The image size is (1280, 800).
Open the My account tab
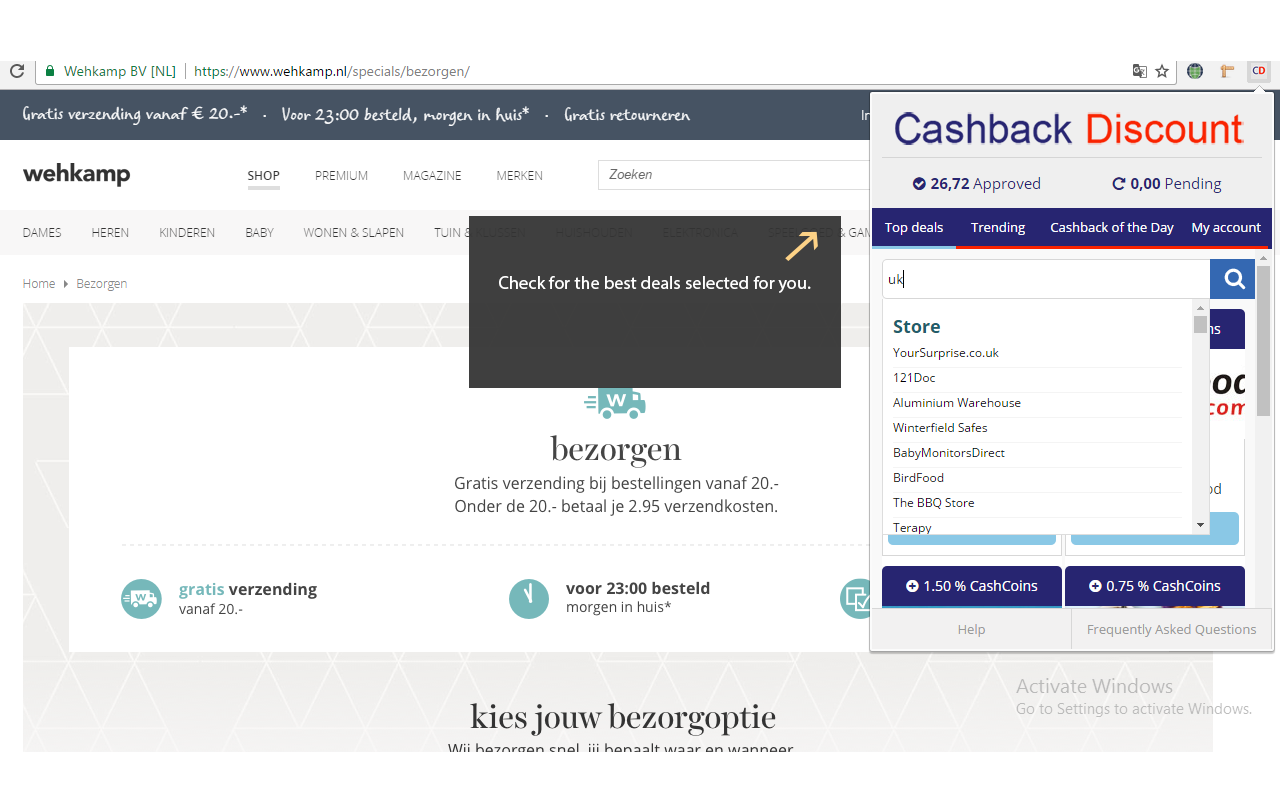pyautogui.click(x=1226, y=227)
